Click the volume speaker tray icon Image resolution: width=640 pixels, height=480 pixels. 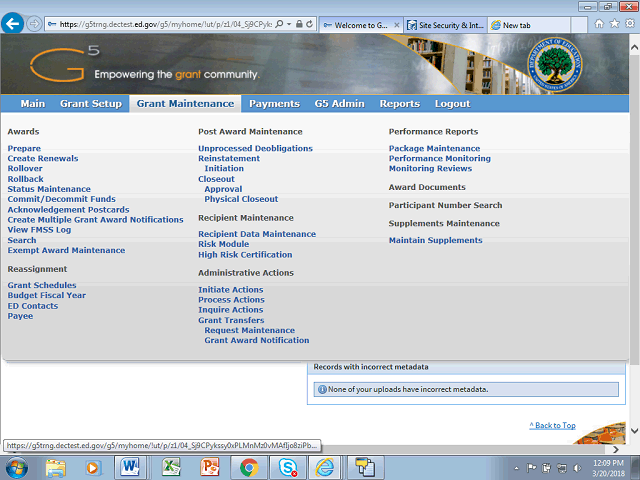click(x=577, y=468)
